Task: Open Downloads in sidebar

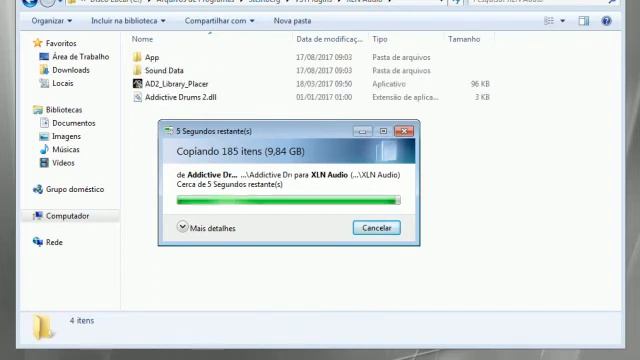Action: (x=71, y=70)
